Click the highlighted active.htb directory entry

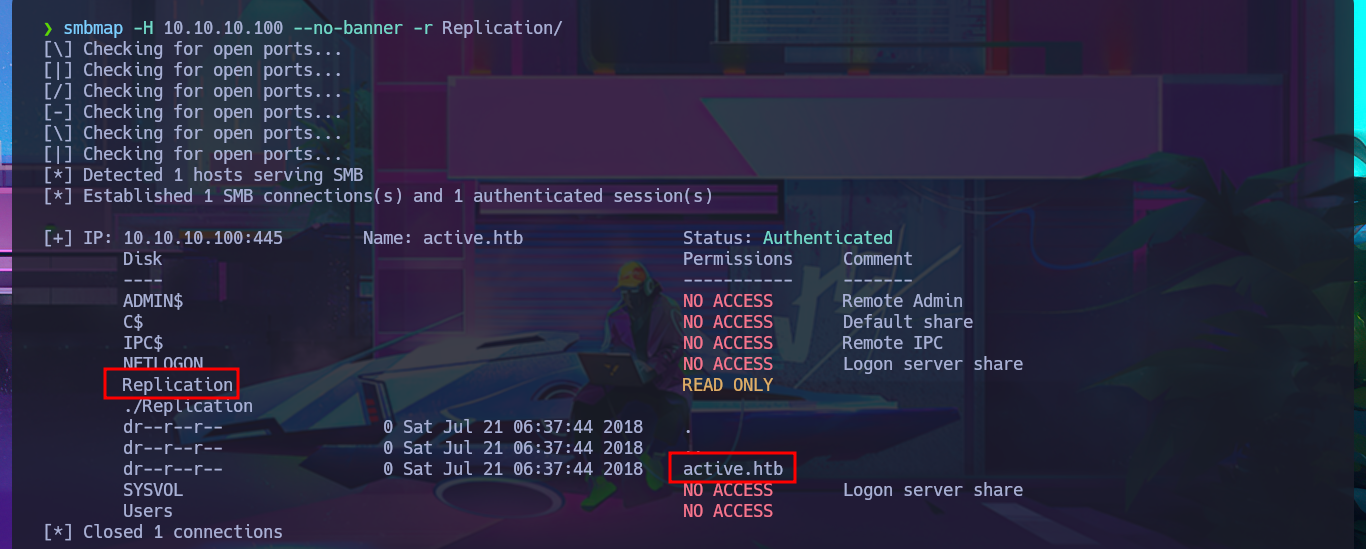733,468
